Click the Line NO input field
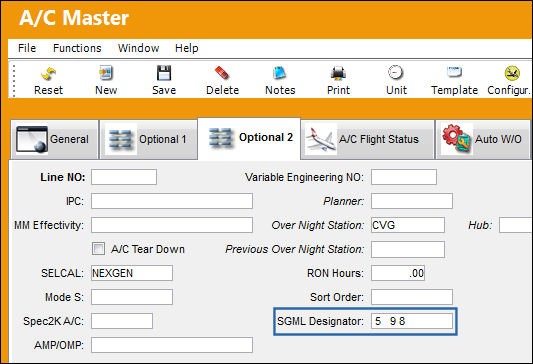The width and height of the screenshot is (533, 364). point(124,177)
